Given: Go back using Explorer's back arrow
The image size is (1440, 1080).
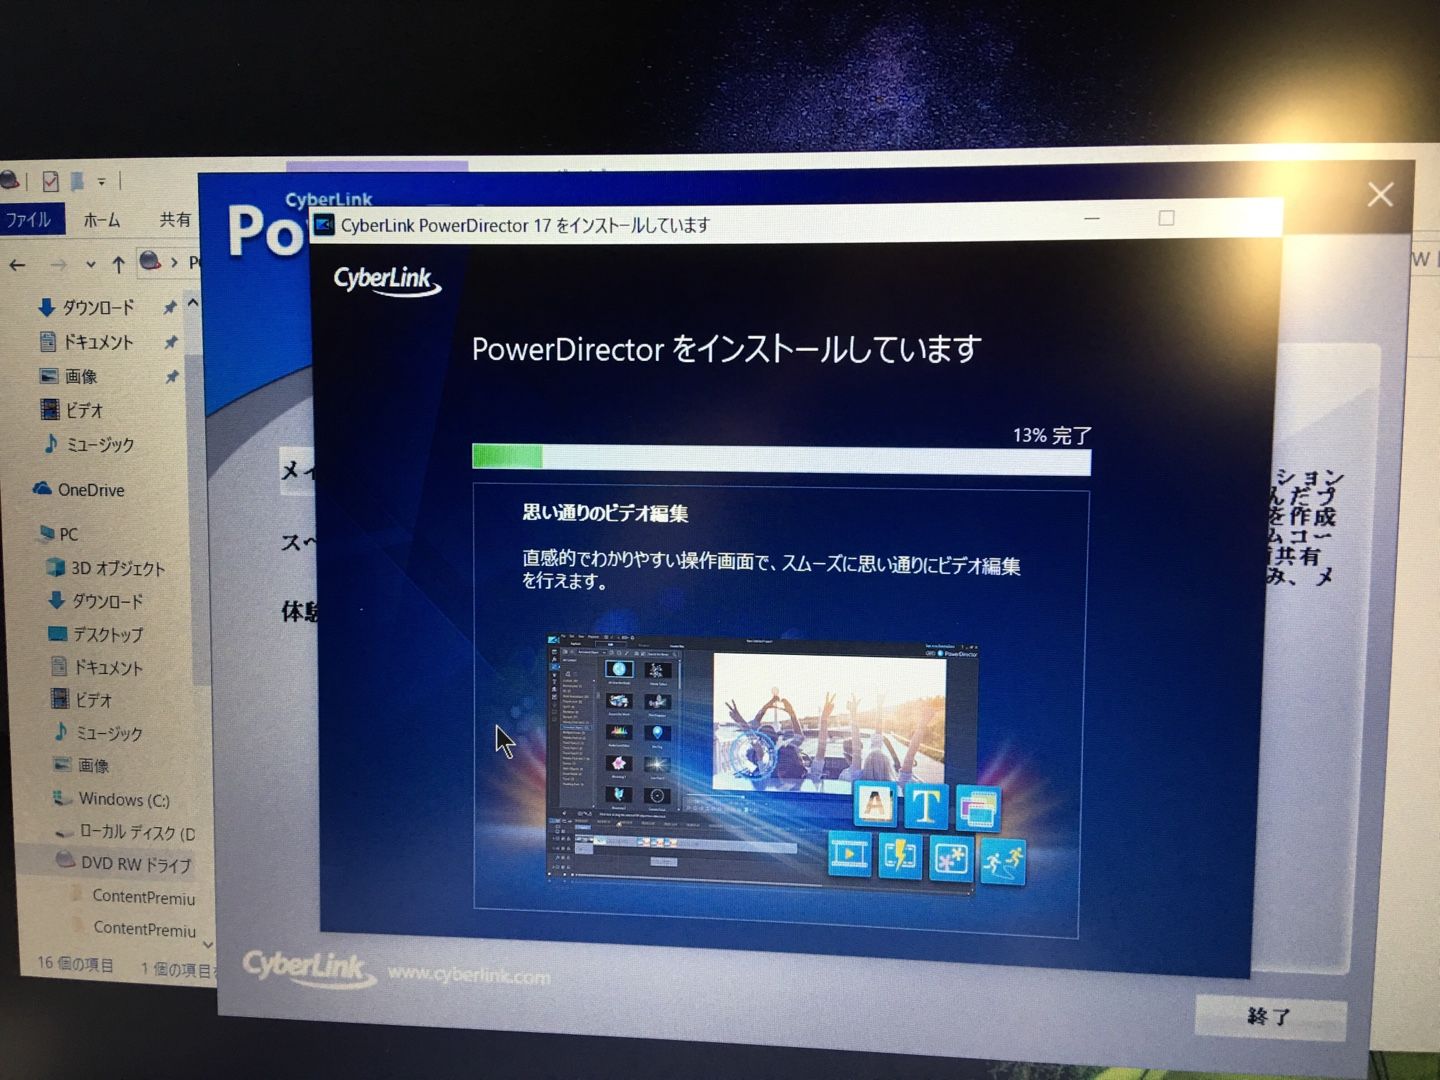Looking at the screenshot, I should [17, 265].
